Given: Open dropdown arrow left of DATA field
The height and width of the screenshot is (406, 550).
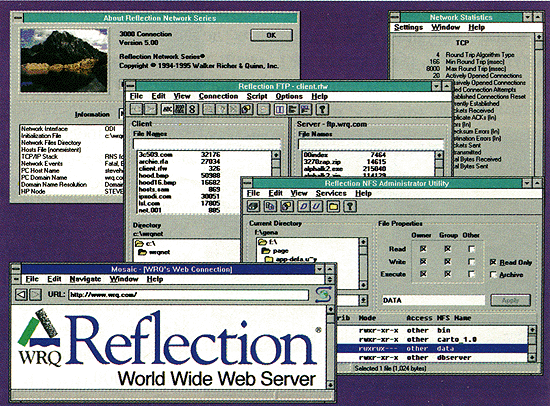Looking at the screenshot, I should click(363, 300).
